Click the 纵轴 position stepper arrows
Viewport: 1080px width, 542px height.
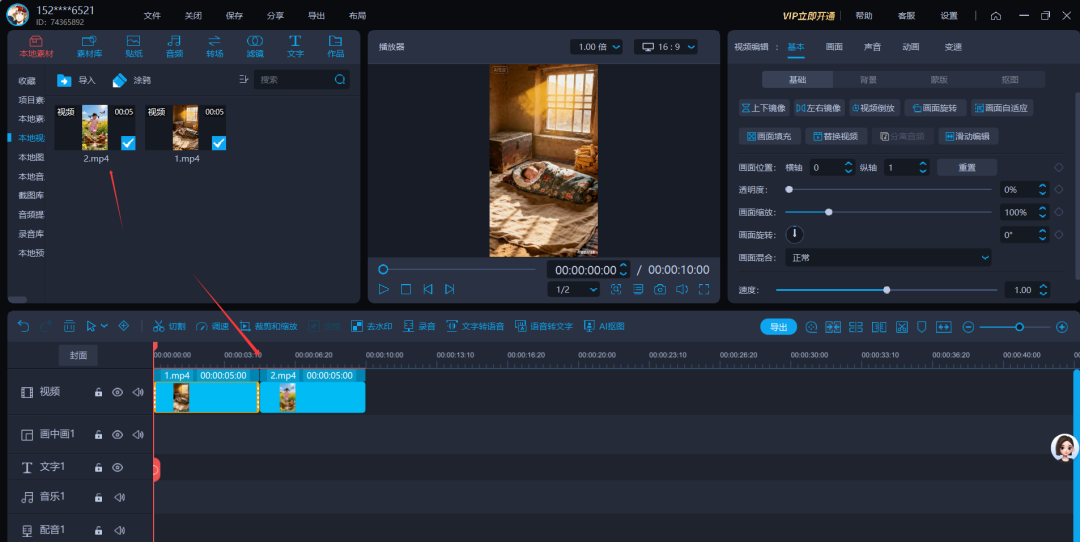(923, 167)
